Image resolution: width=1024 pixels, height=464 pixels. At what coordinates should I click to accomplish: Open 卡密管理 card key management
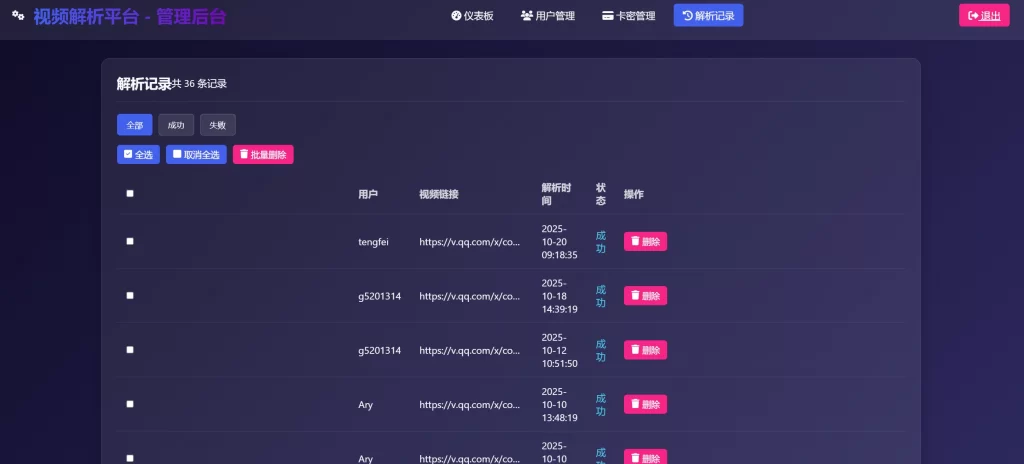(628, 16)
